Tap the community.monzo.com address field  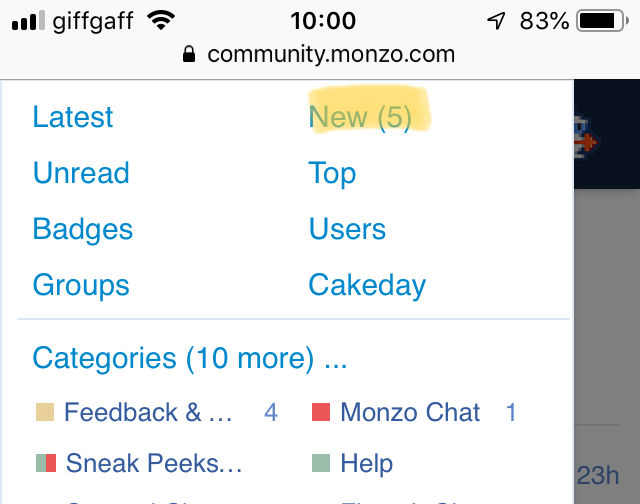(x=330, y=55)
